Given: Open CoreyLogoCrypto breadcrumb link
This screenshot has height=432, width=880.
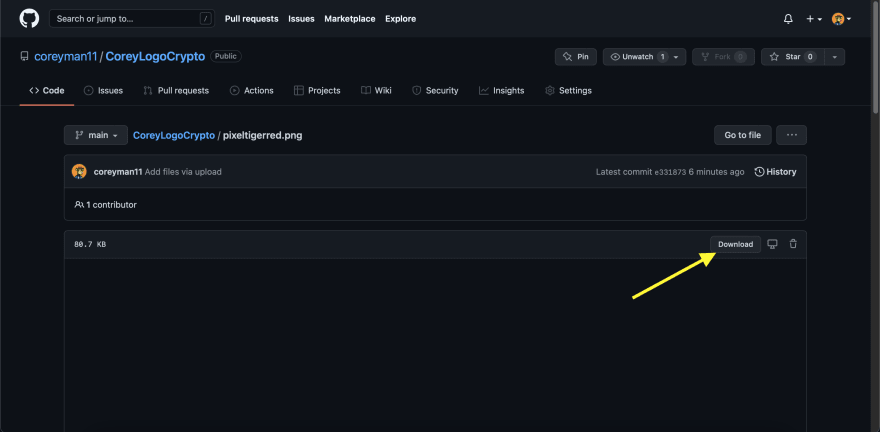Looking at the screenshot, I should coord(174,135).
